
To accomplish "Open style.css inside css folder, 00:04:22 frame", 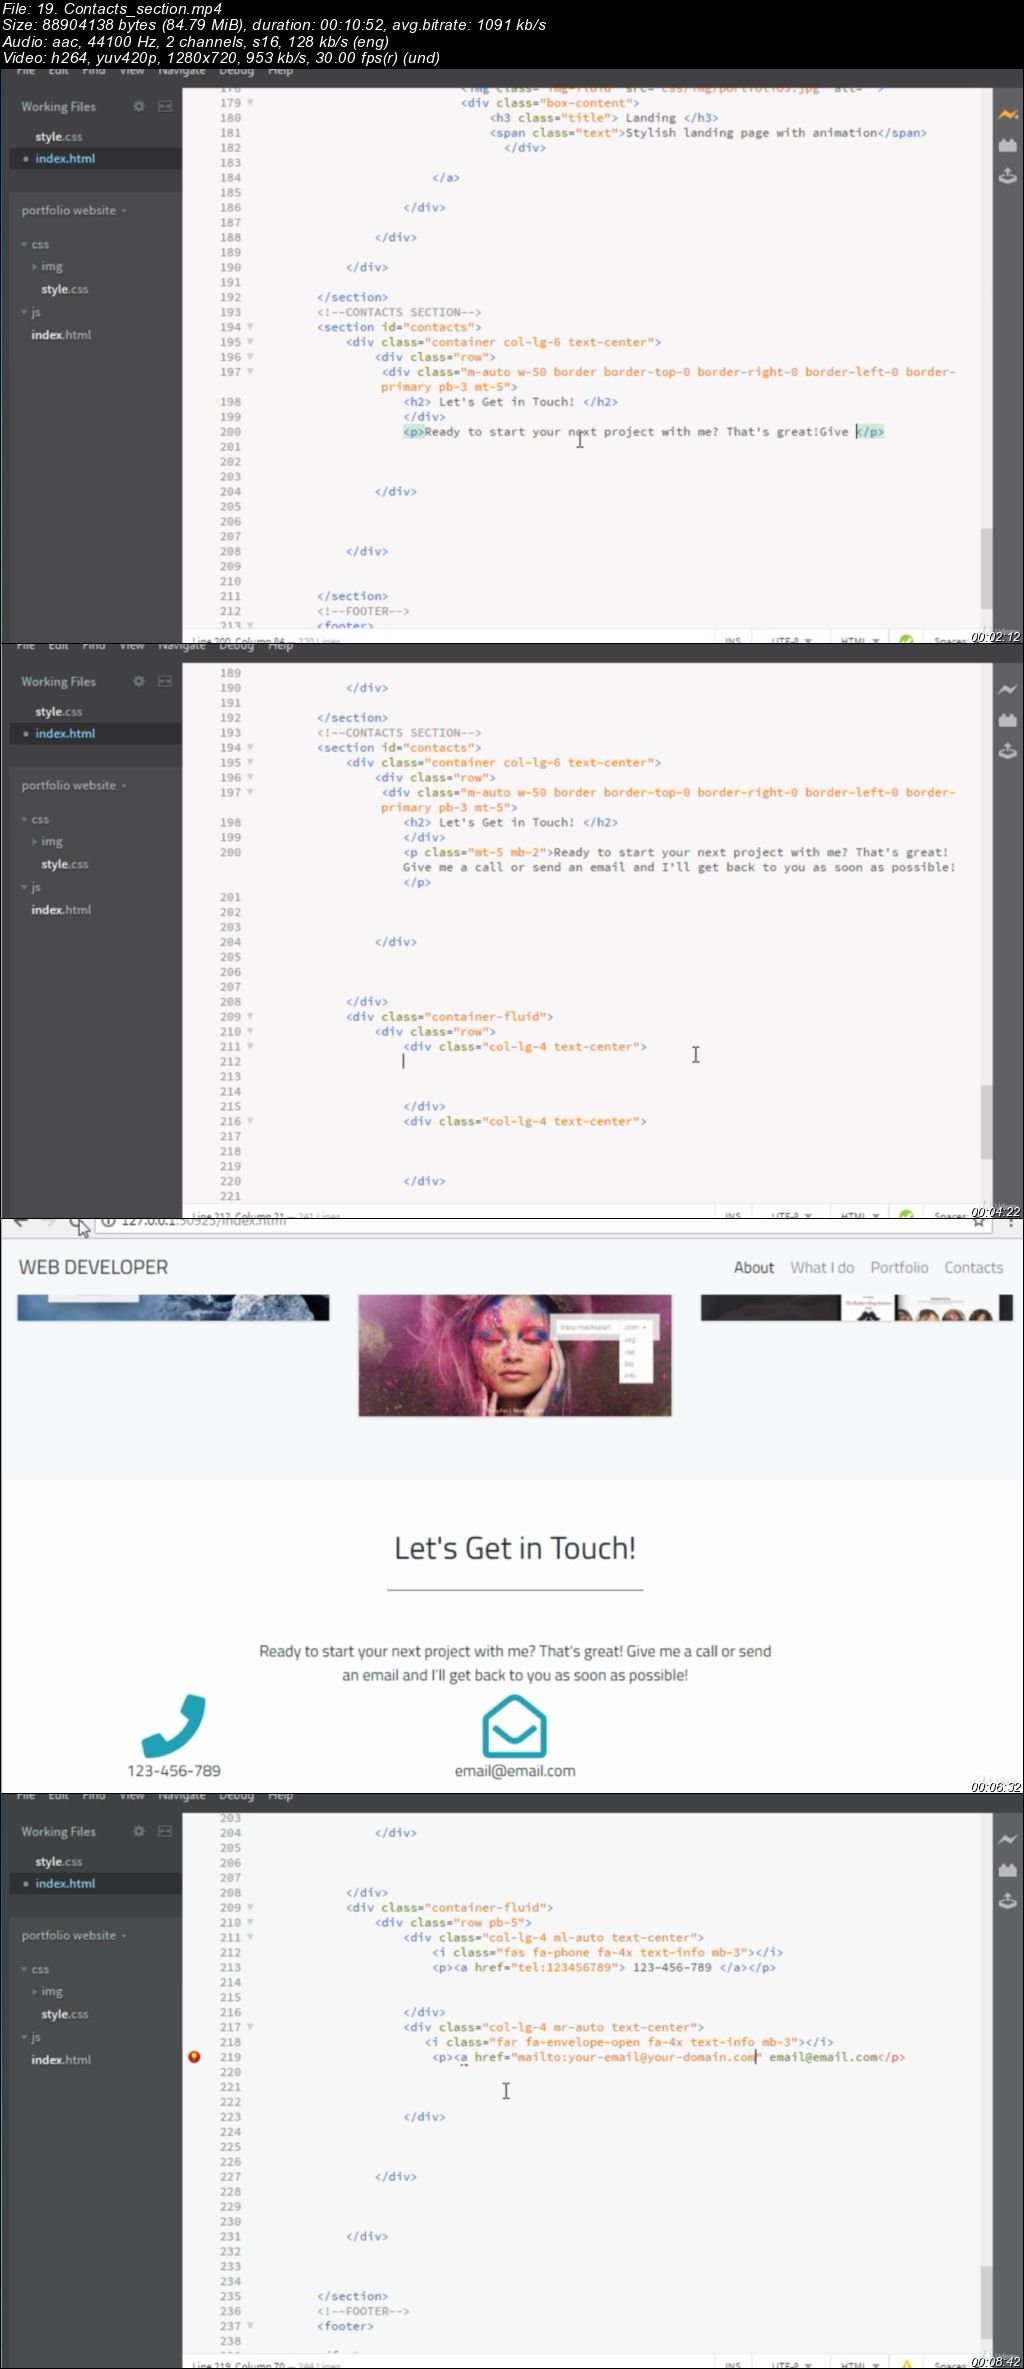I will [65, 864].
